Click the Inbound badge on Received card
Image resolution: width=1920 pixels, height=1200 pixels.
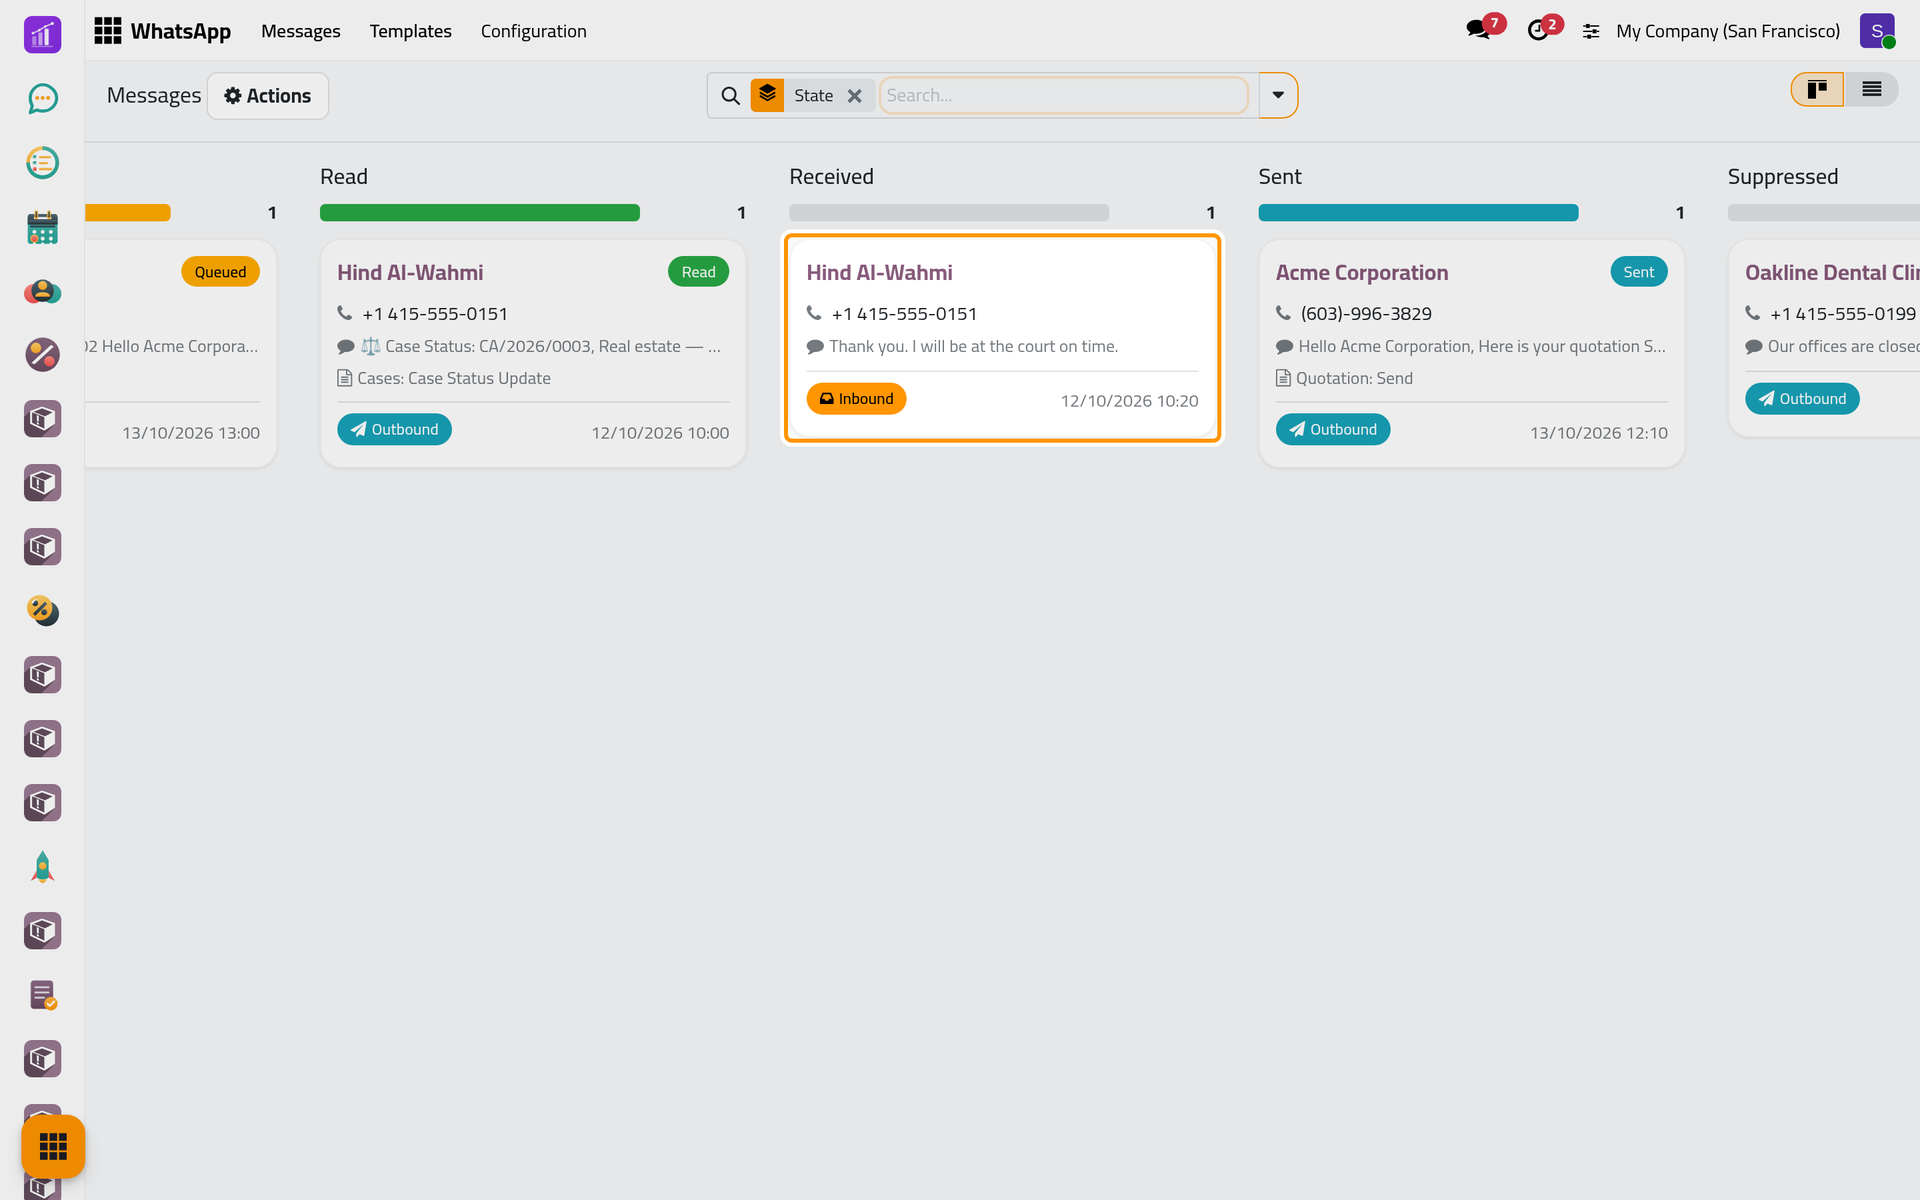(856, 399)
